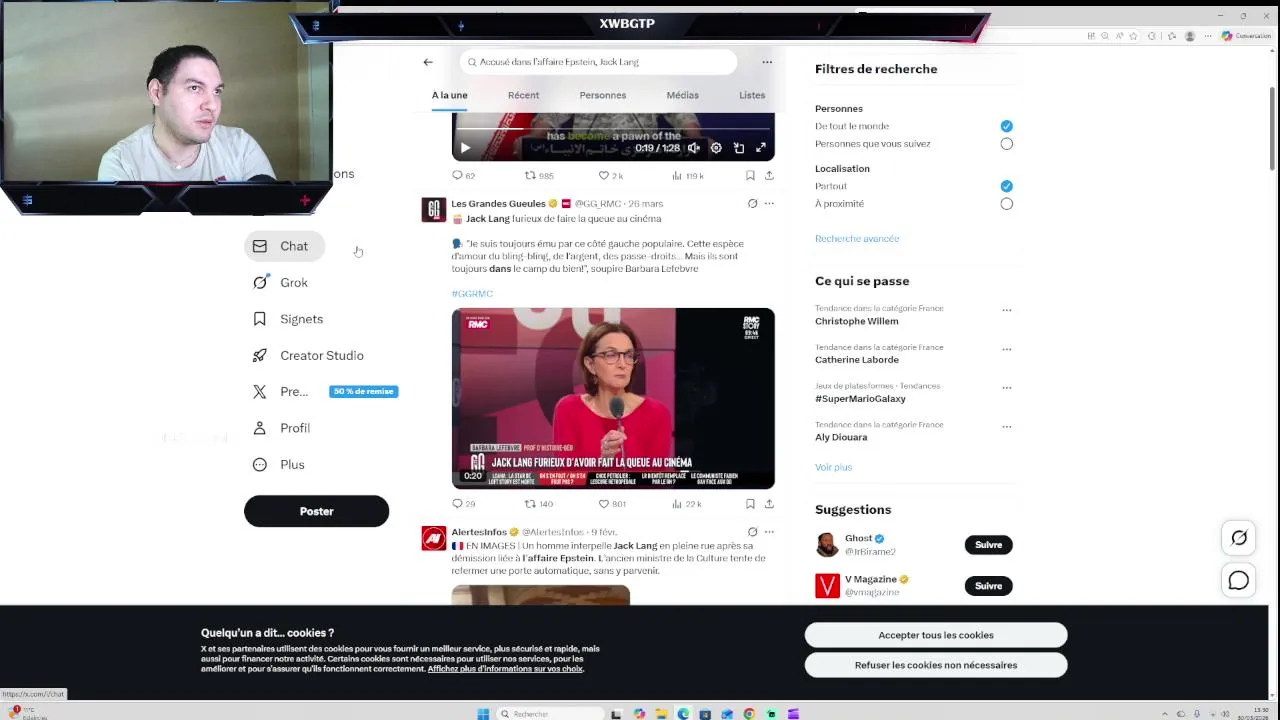The height and width of the screenshot is (720, 1280).
Task: Like the Grandes Gueules post
Action: point(612,504)
